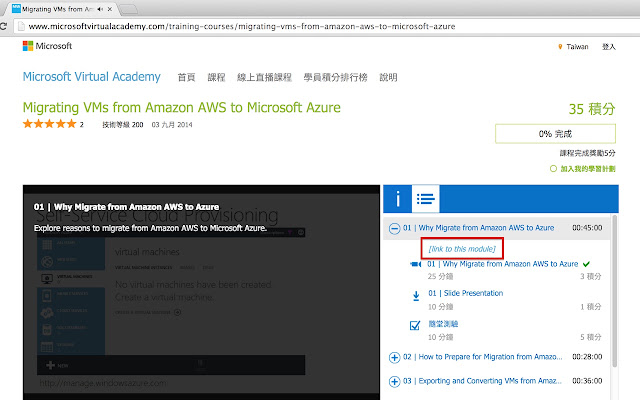The height and width of the screenshot is (400, 640).
Task: Click the download icon for Slide Presentation
Action: (x=416, y=296)
